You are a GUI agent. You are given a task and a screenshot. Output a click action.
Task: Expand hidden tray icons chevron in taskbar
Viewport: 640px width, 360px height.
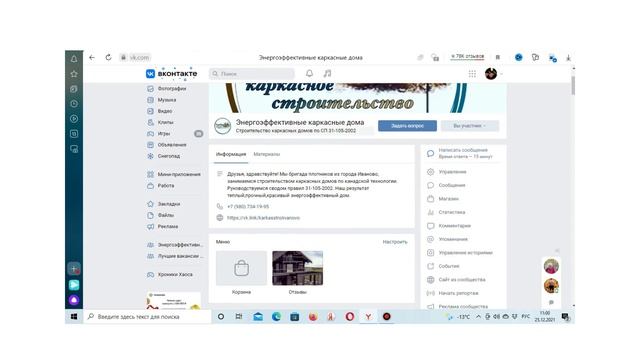(x=478, y=317)
